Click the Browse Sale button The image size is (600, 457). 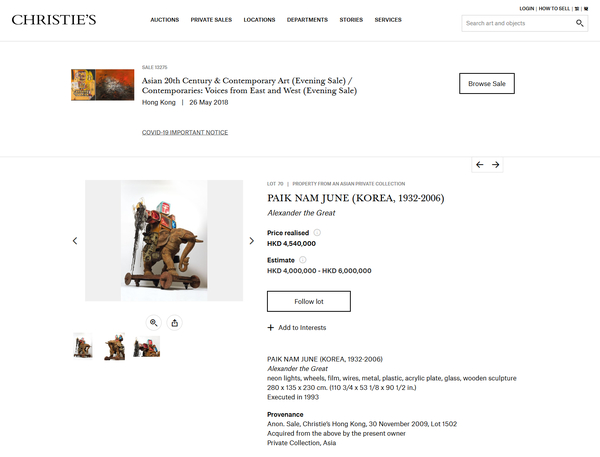[487, 83]
